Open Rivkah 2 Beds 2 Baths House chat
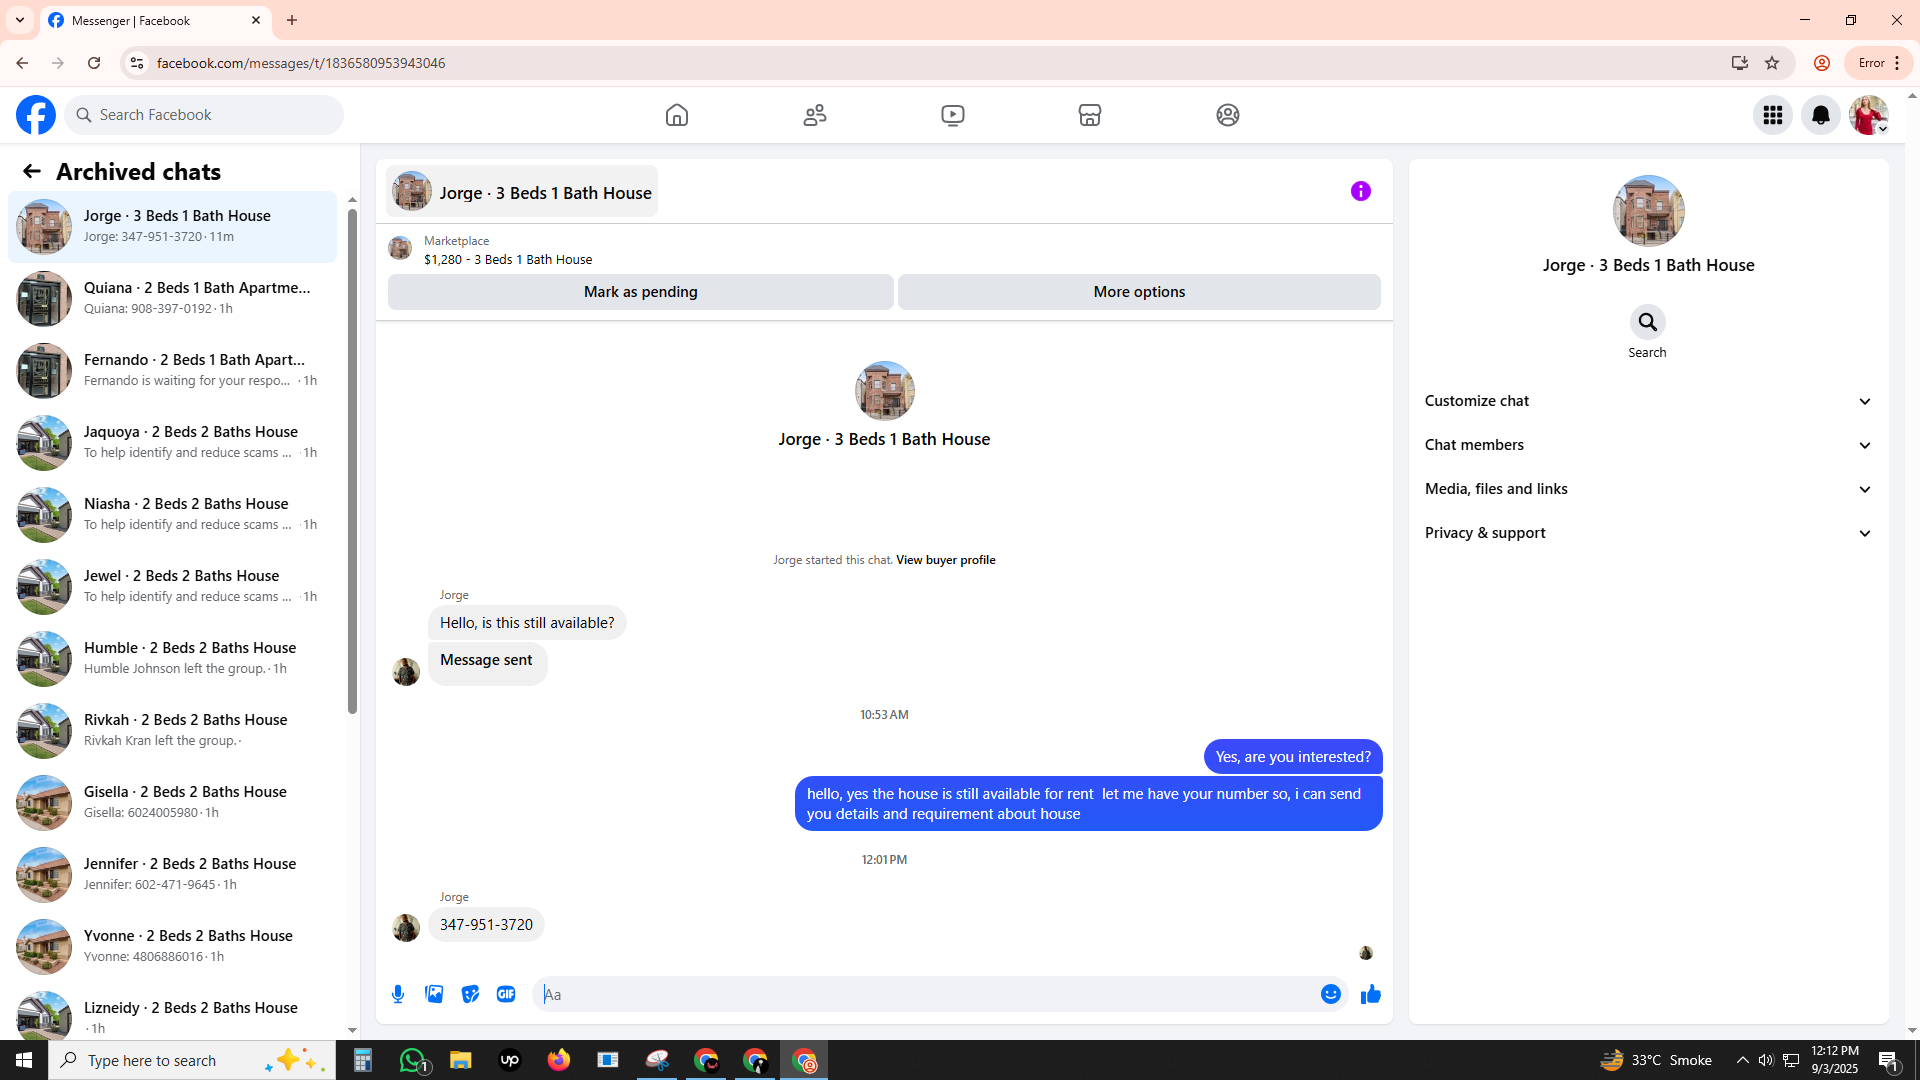Image resolution: width=1920 pixels, height=1080 pixels. 172,730
